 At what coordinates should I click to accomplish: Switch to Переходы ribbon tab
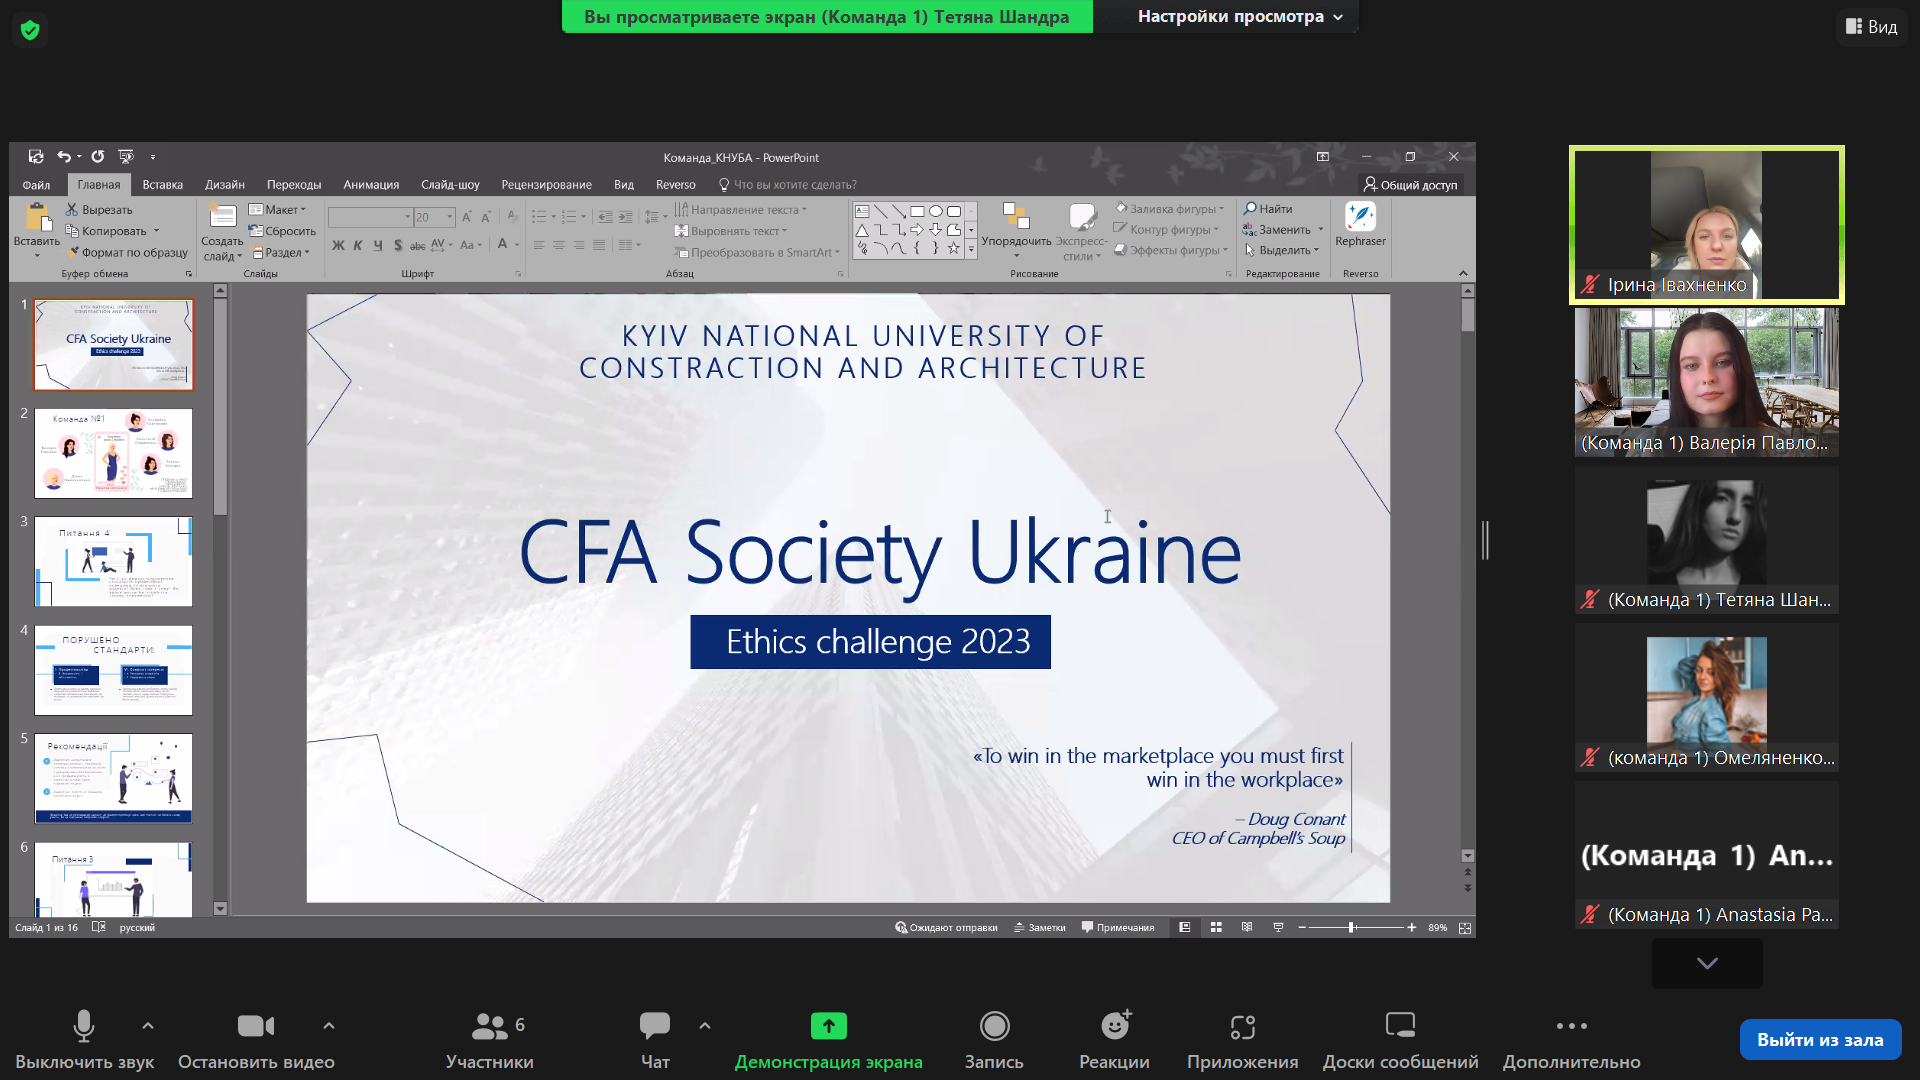[x=294, y=185]
